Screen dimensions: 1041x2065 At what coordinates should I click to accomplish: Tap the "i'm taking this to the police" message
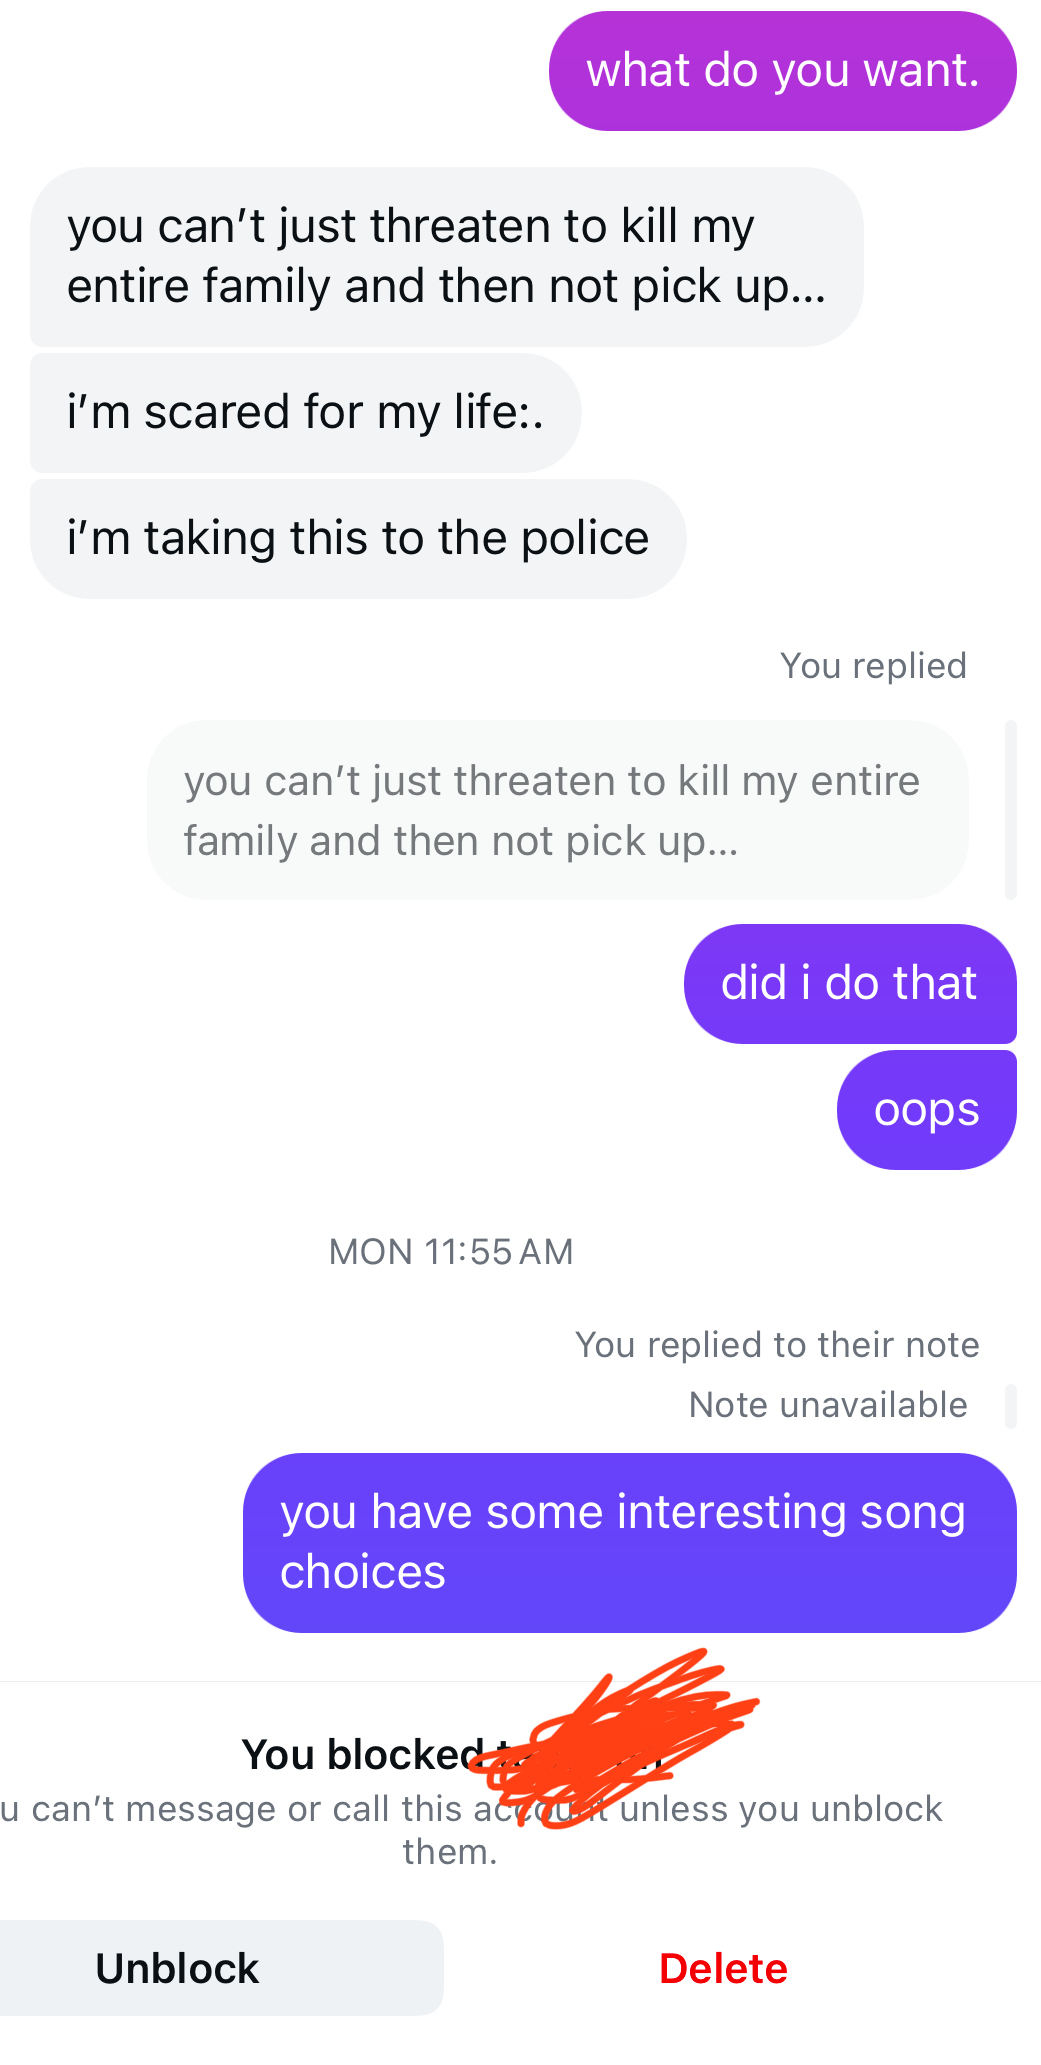(357, 539)
